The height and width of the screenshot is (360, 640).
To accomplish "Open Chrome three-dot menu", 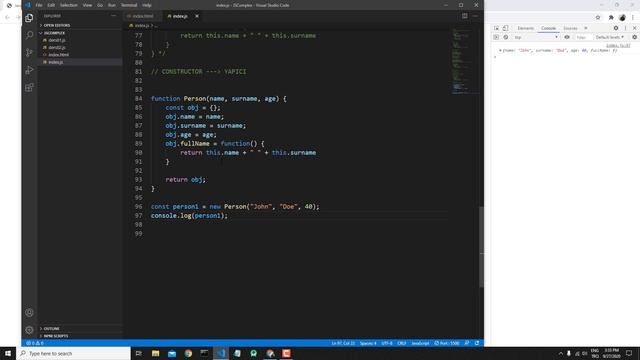I will point(633,18).
